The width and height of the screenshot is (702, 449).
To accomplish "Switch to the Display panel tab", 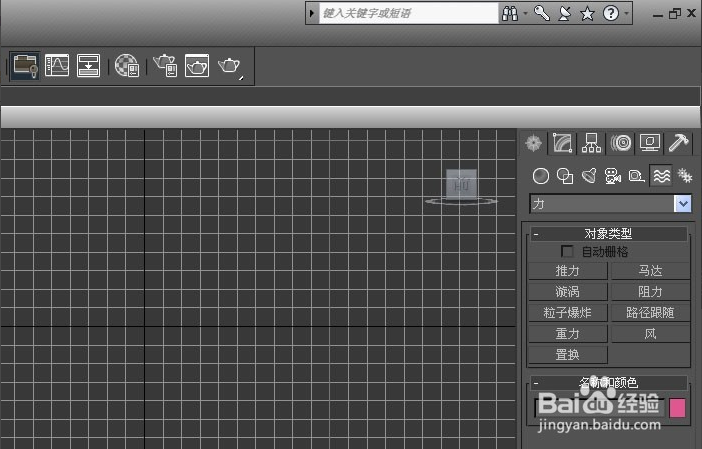I will point(650,143).
